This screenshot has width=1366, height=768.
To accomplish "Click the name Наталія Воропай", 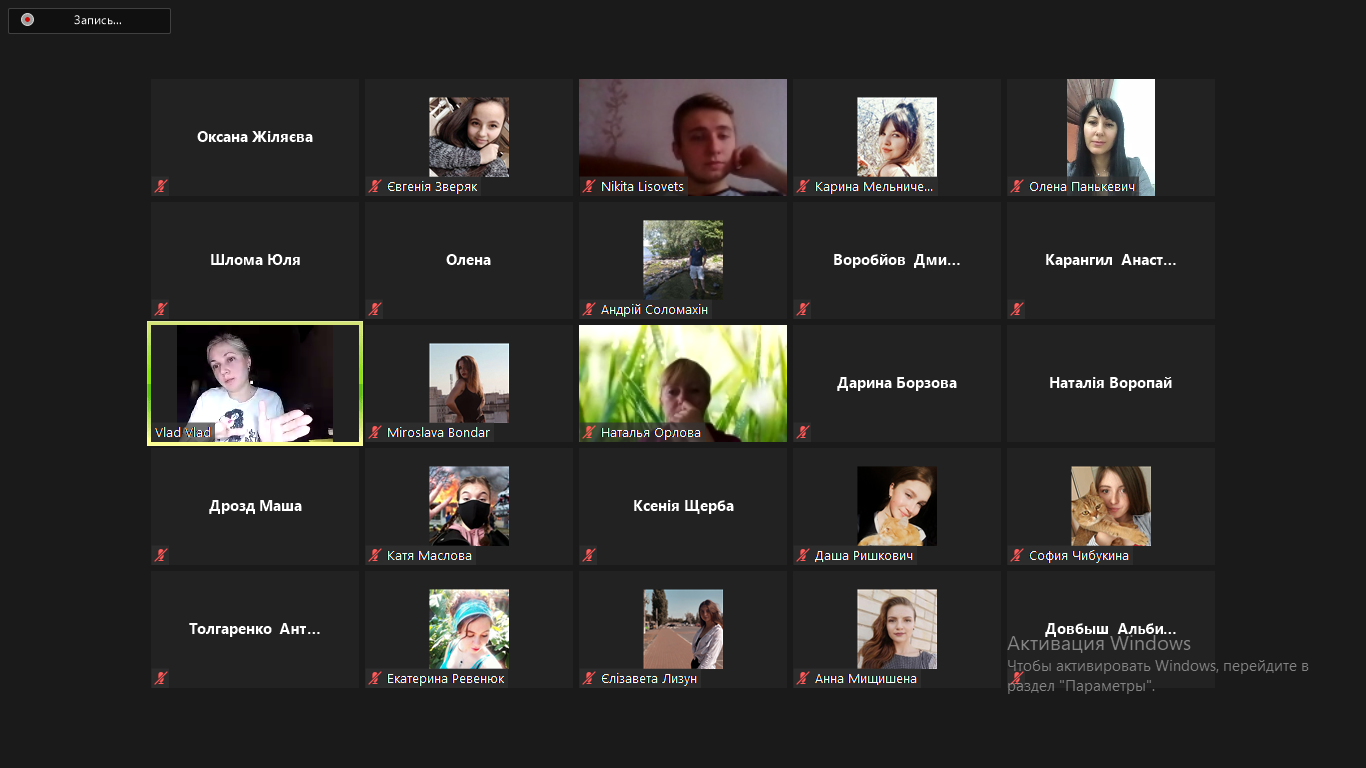I will point(1111,383).
